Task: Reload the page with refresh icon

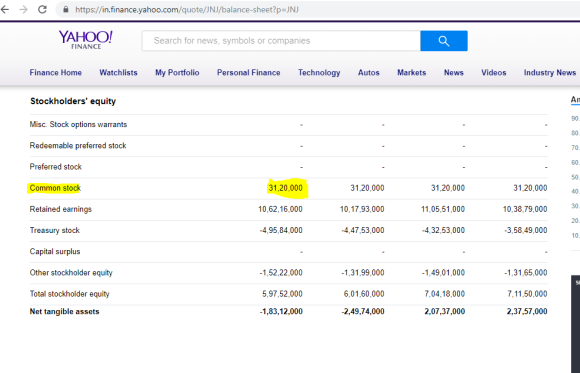Action: (43, 9)
